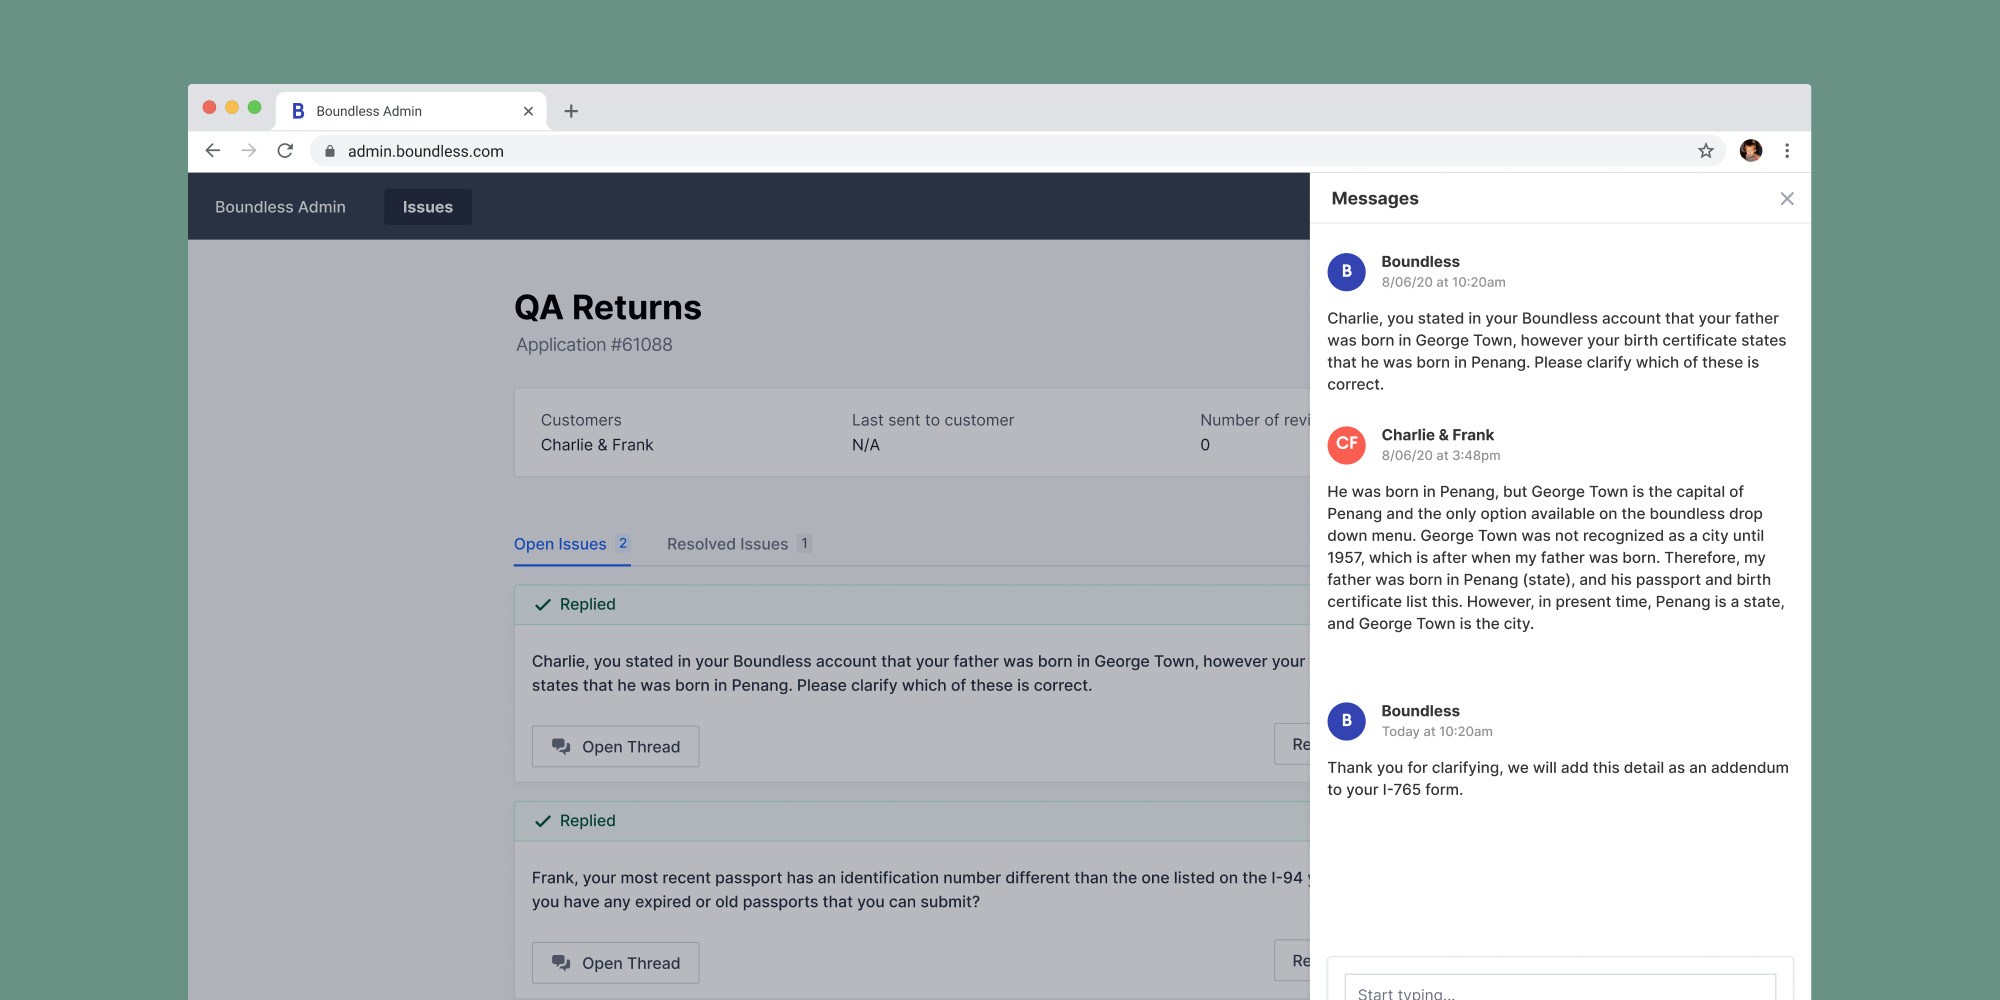Click the Start typing message field

[x=1560, y=988]
